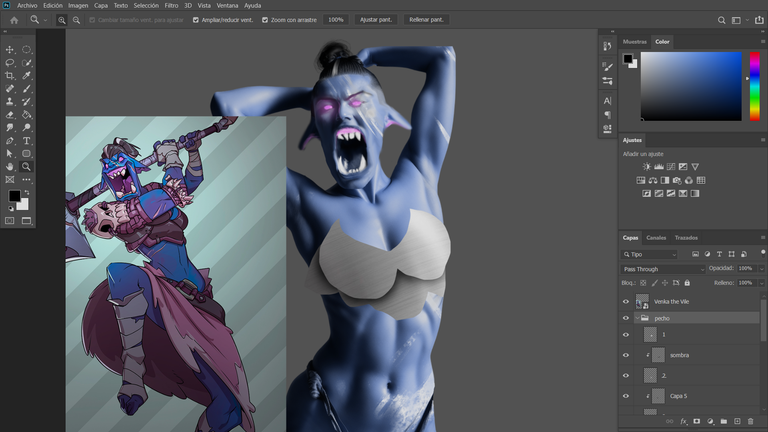The width and height of the screenshot is (768, 432).
Task: Open the 'Tipo' layer filter dropdown
Action: (649, 254)
